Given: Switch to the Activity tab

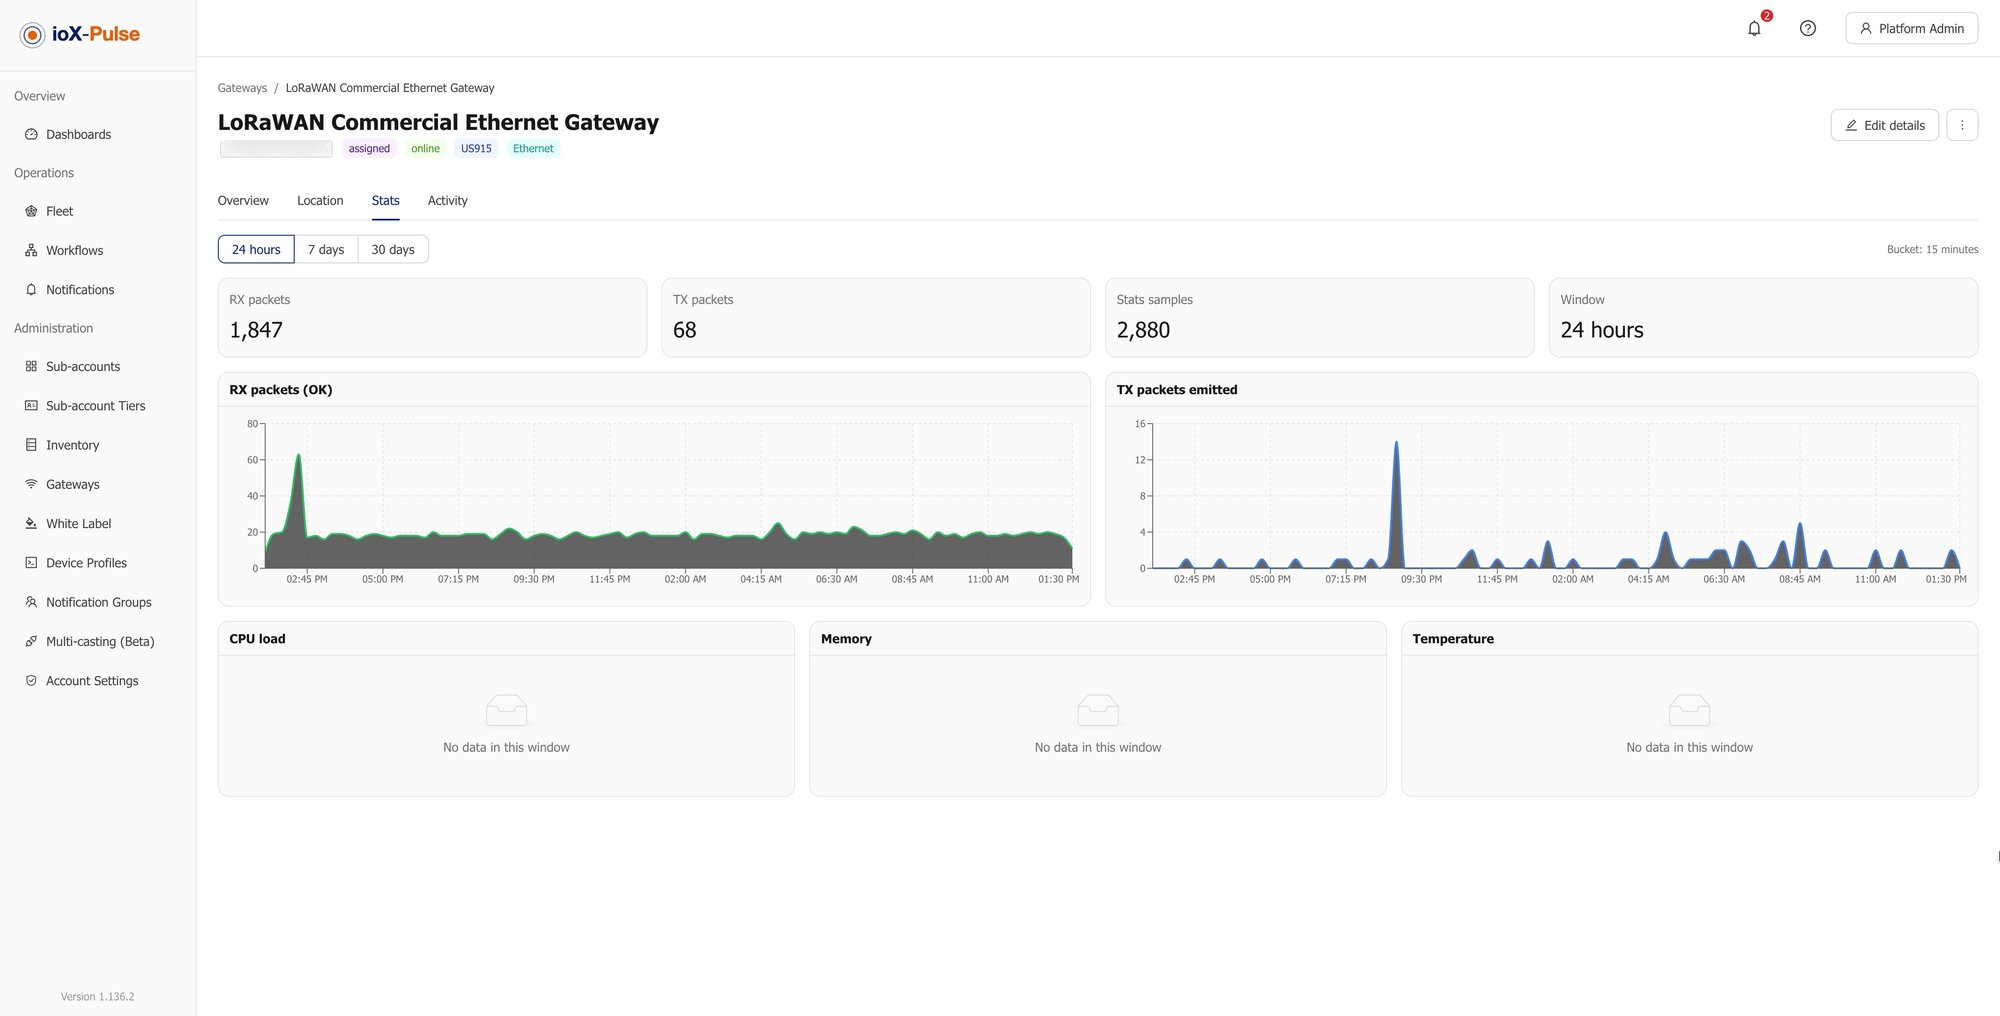Looking at the screenshot, I should 448,201.
